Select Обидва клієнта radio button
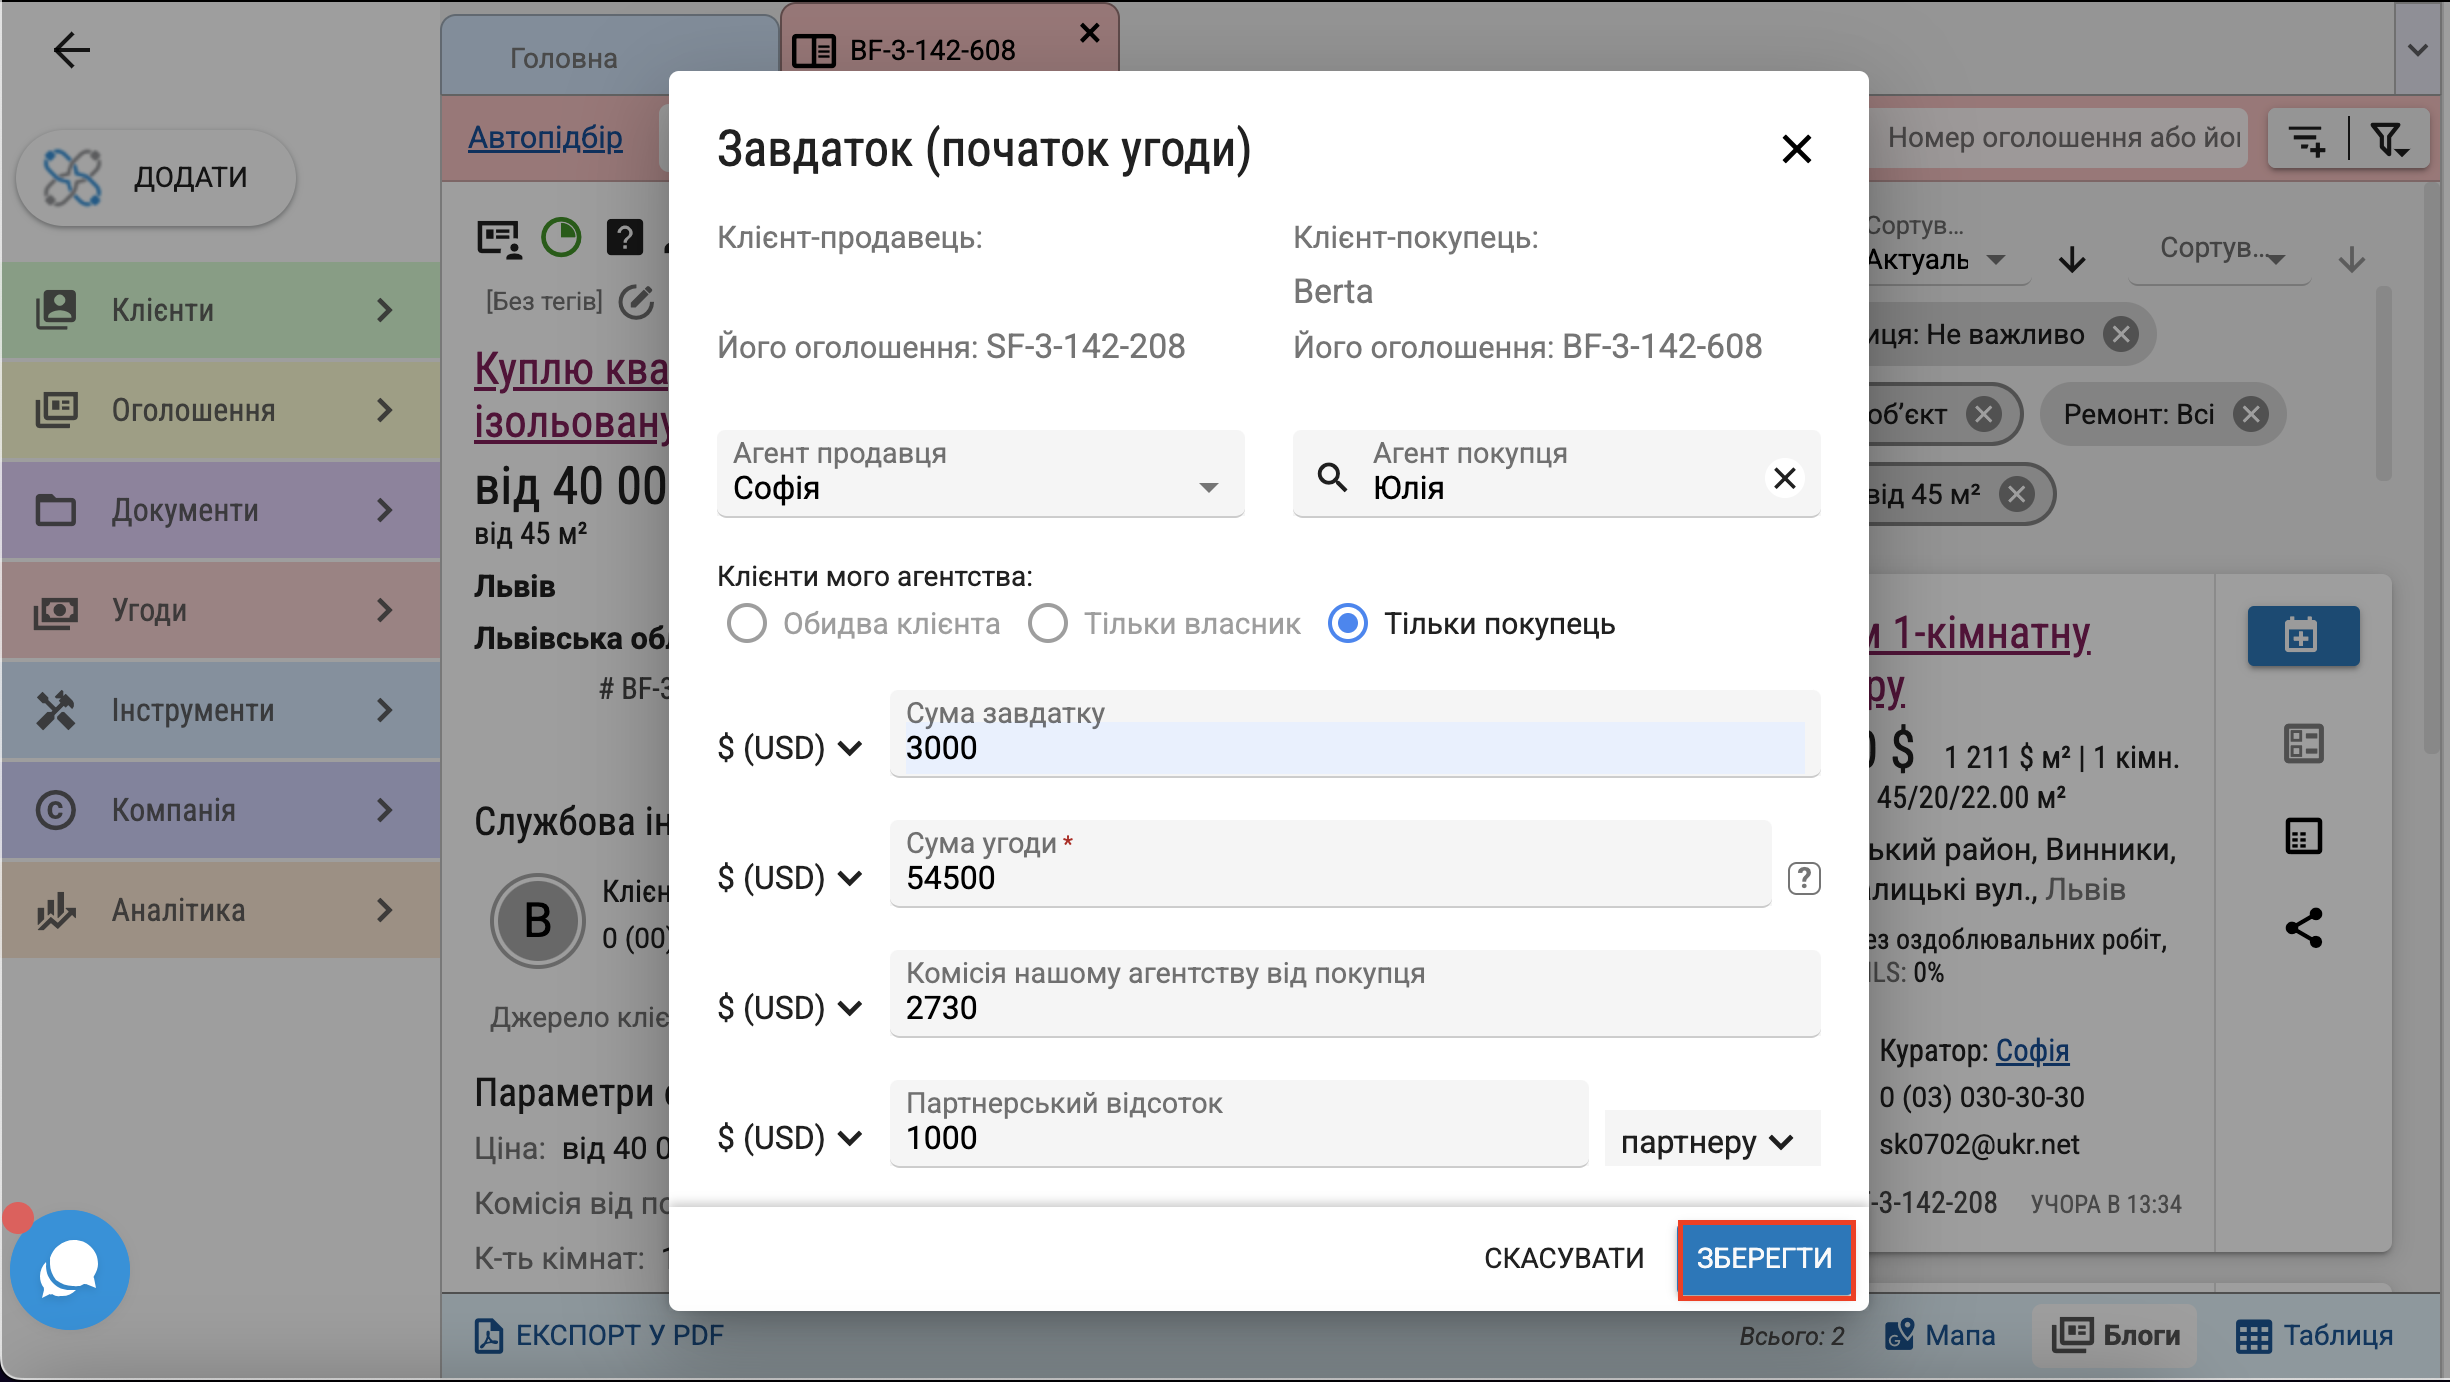The image size is (2450, 1382). 747,623
